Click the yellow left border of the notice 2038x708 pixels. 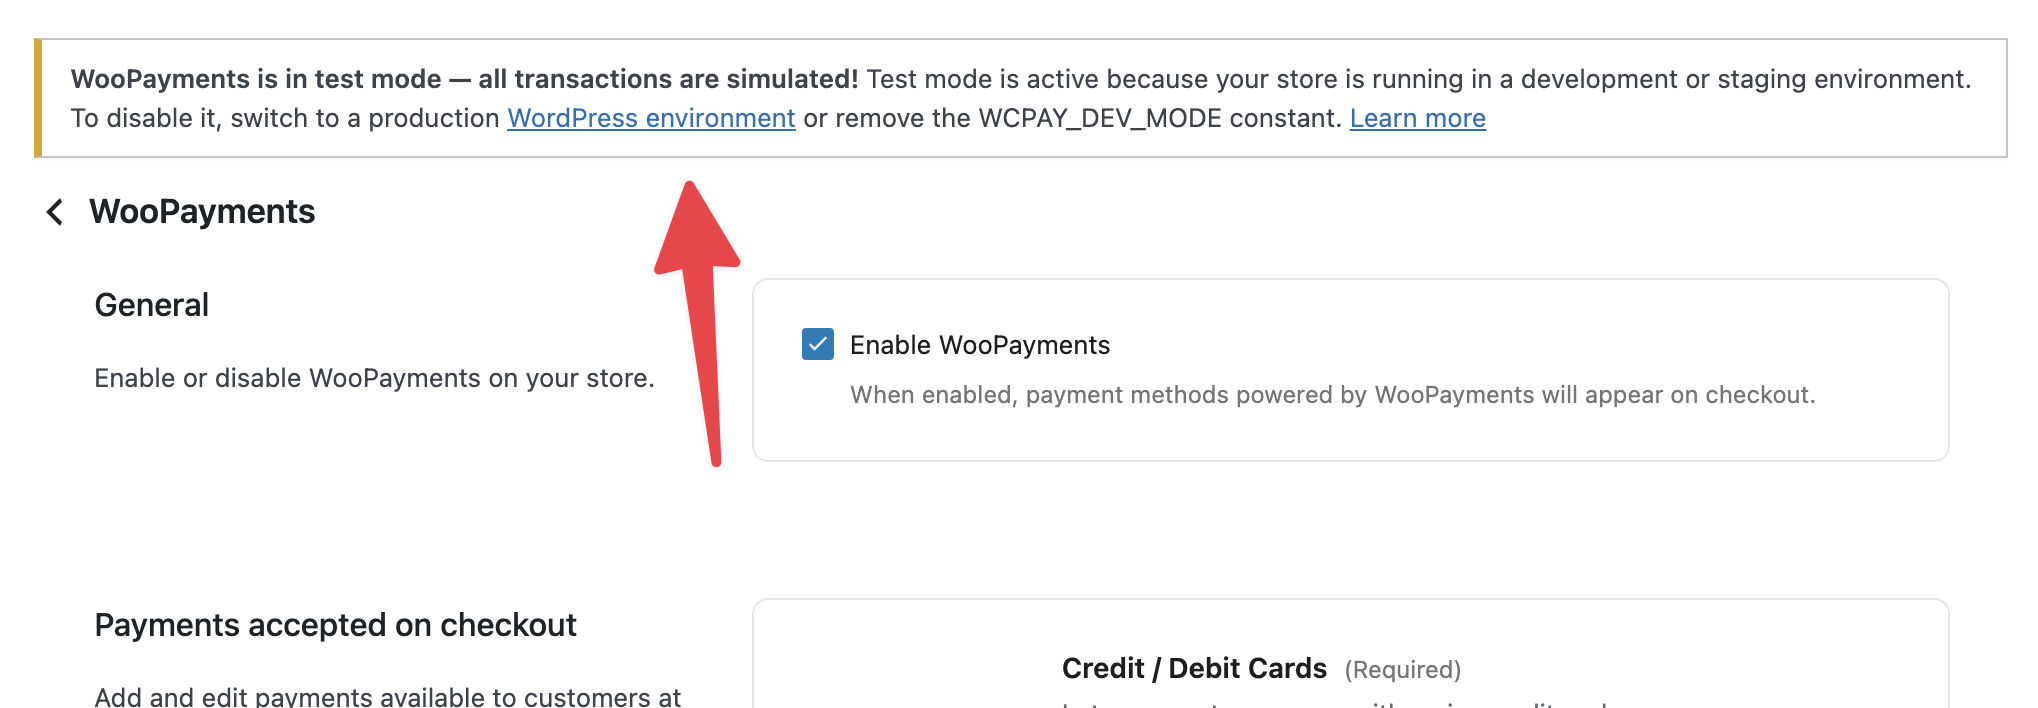click(38, 98)
